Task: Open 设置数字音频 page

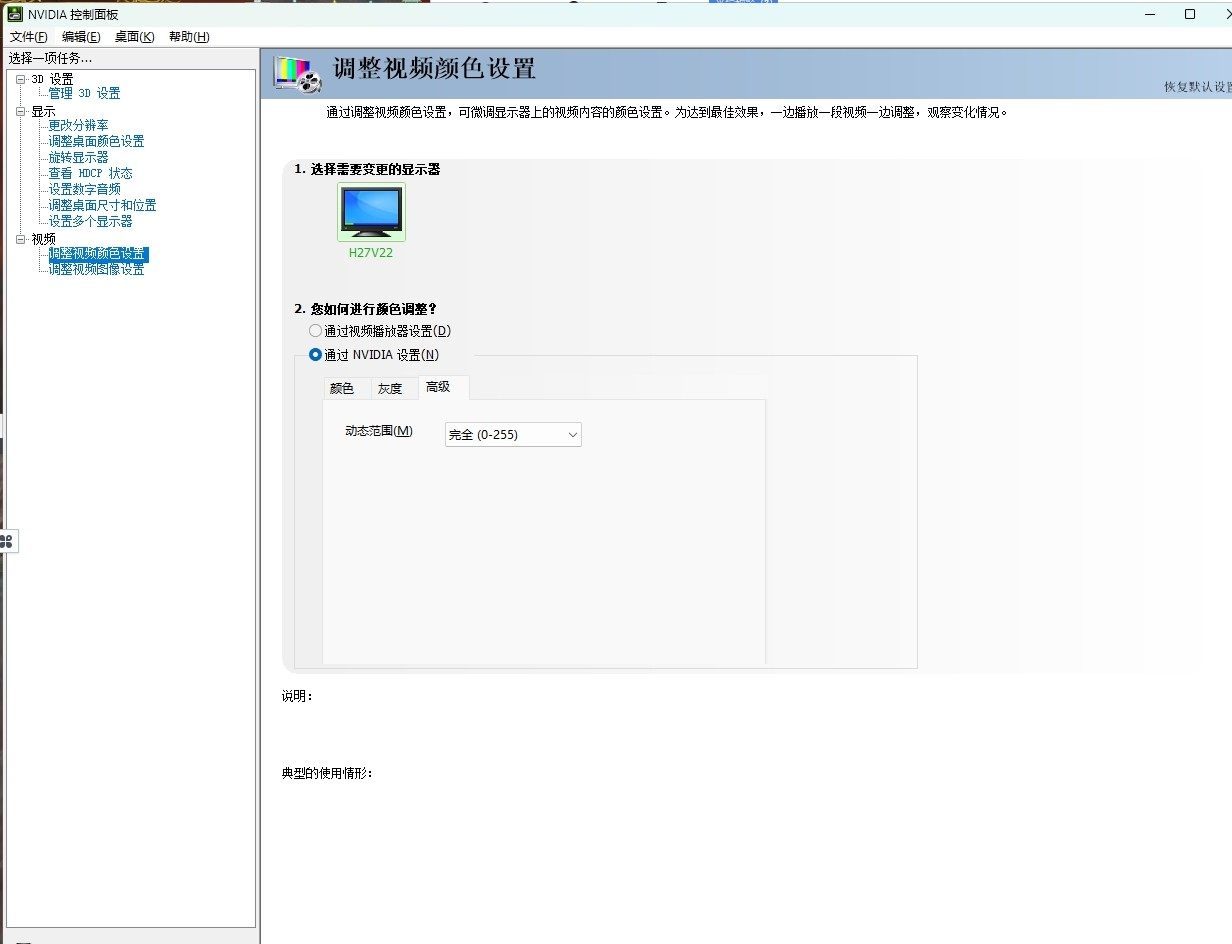Action: pyautogui.click(x=84, y=189)
